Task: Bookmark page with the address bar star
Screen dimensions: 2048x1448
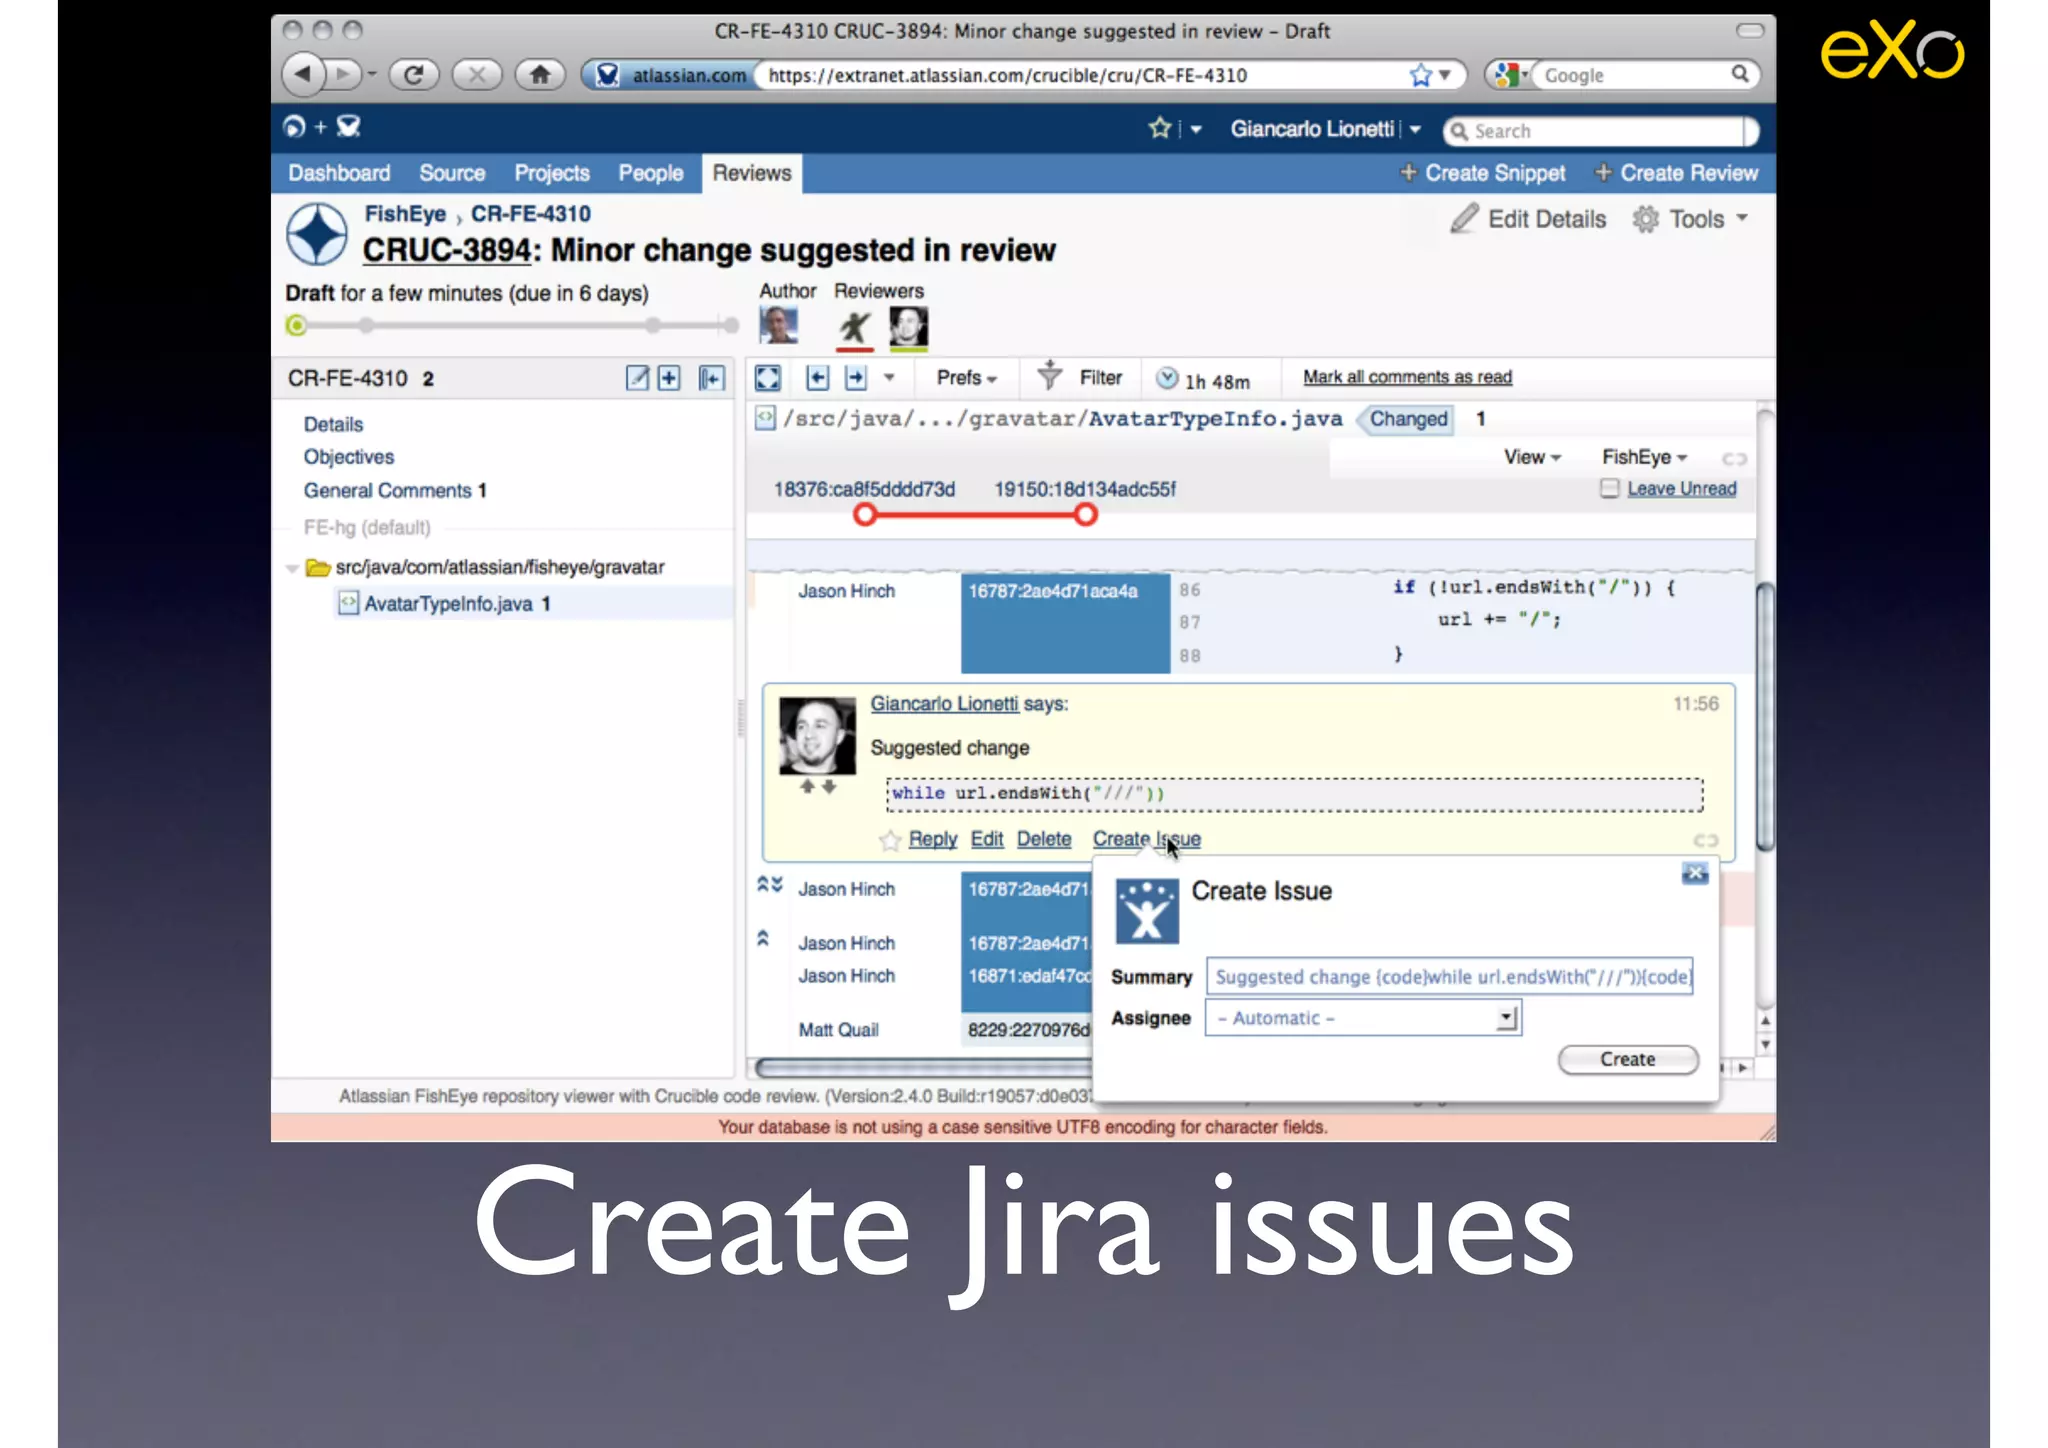Action: [1420, 76]
